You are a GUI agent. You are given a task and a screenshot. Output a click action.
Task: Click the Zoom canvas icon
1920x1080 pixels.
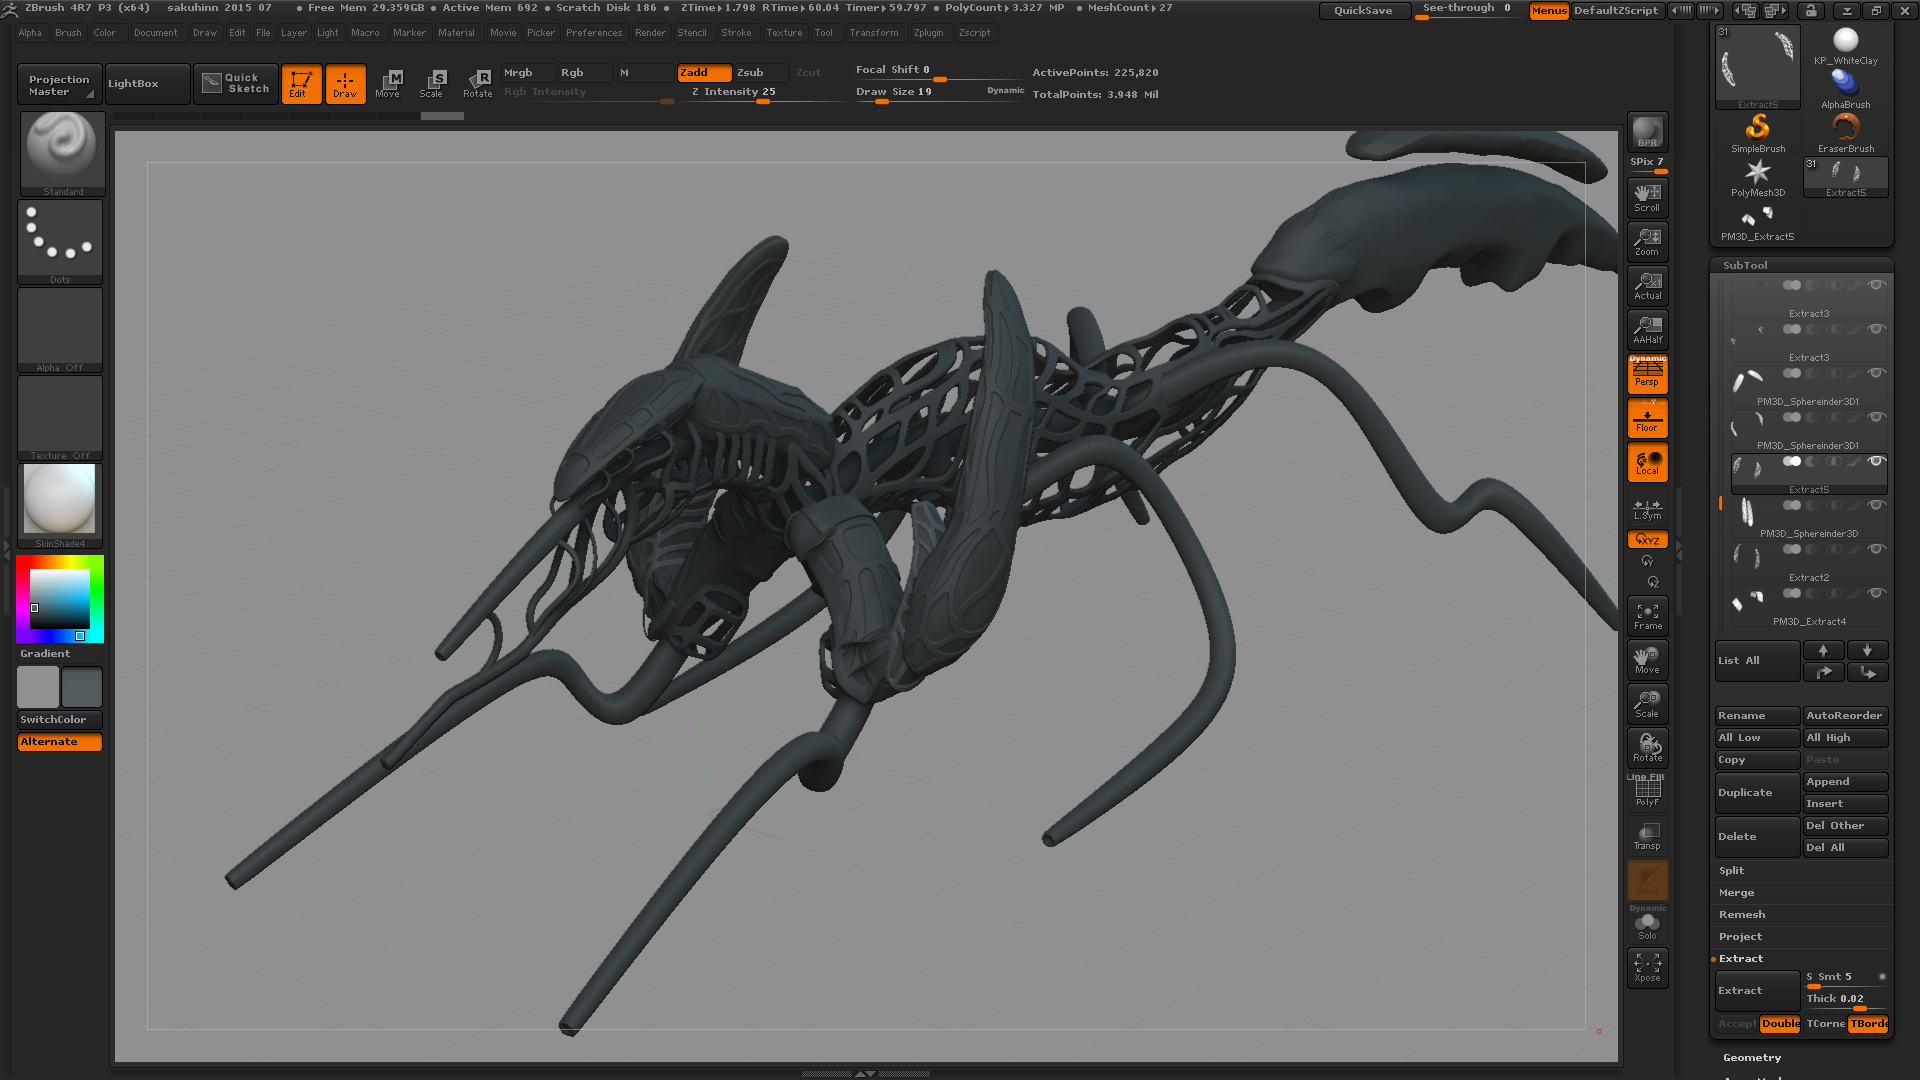pos(1647,241)
